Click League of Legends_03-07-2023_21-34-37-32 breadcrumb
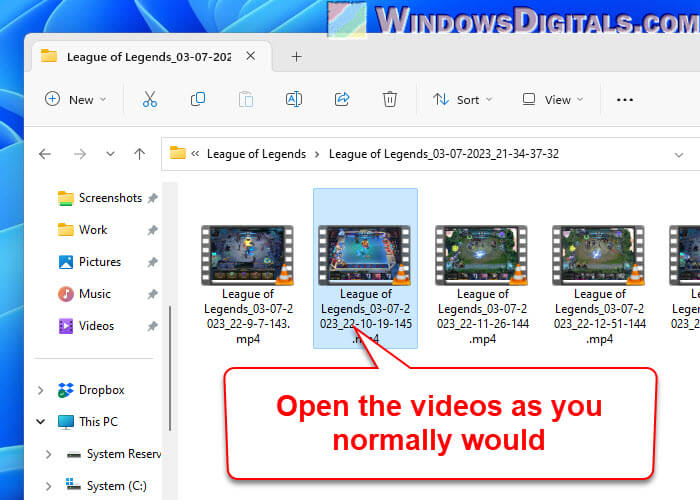This screenshot has height=500, width=700. tap(444, 154)
